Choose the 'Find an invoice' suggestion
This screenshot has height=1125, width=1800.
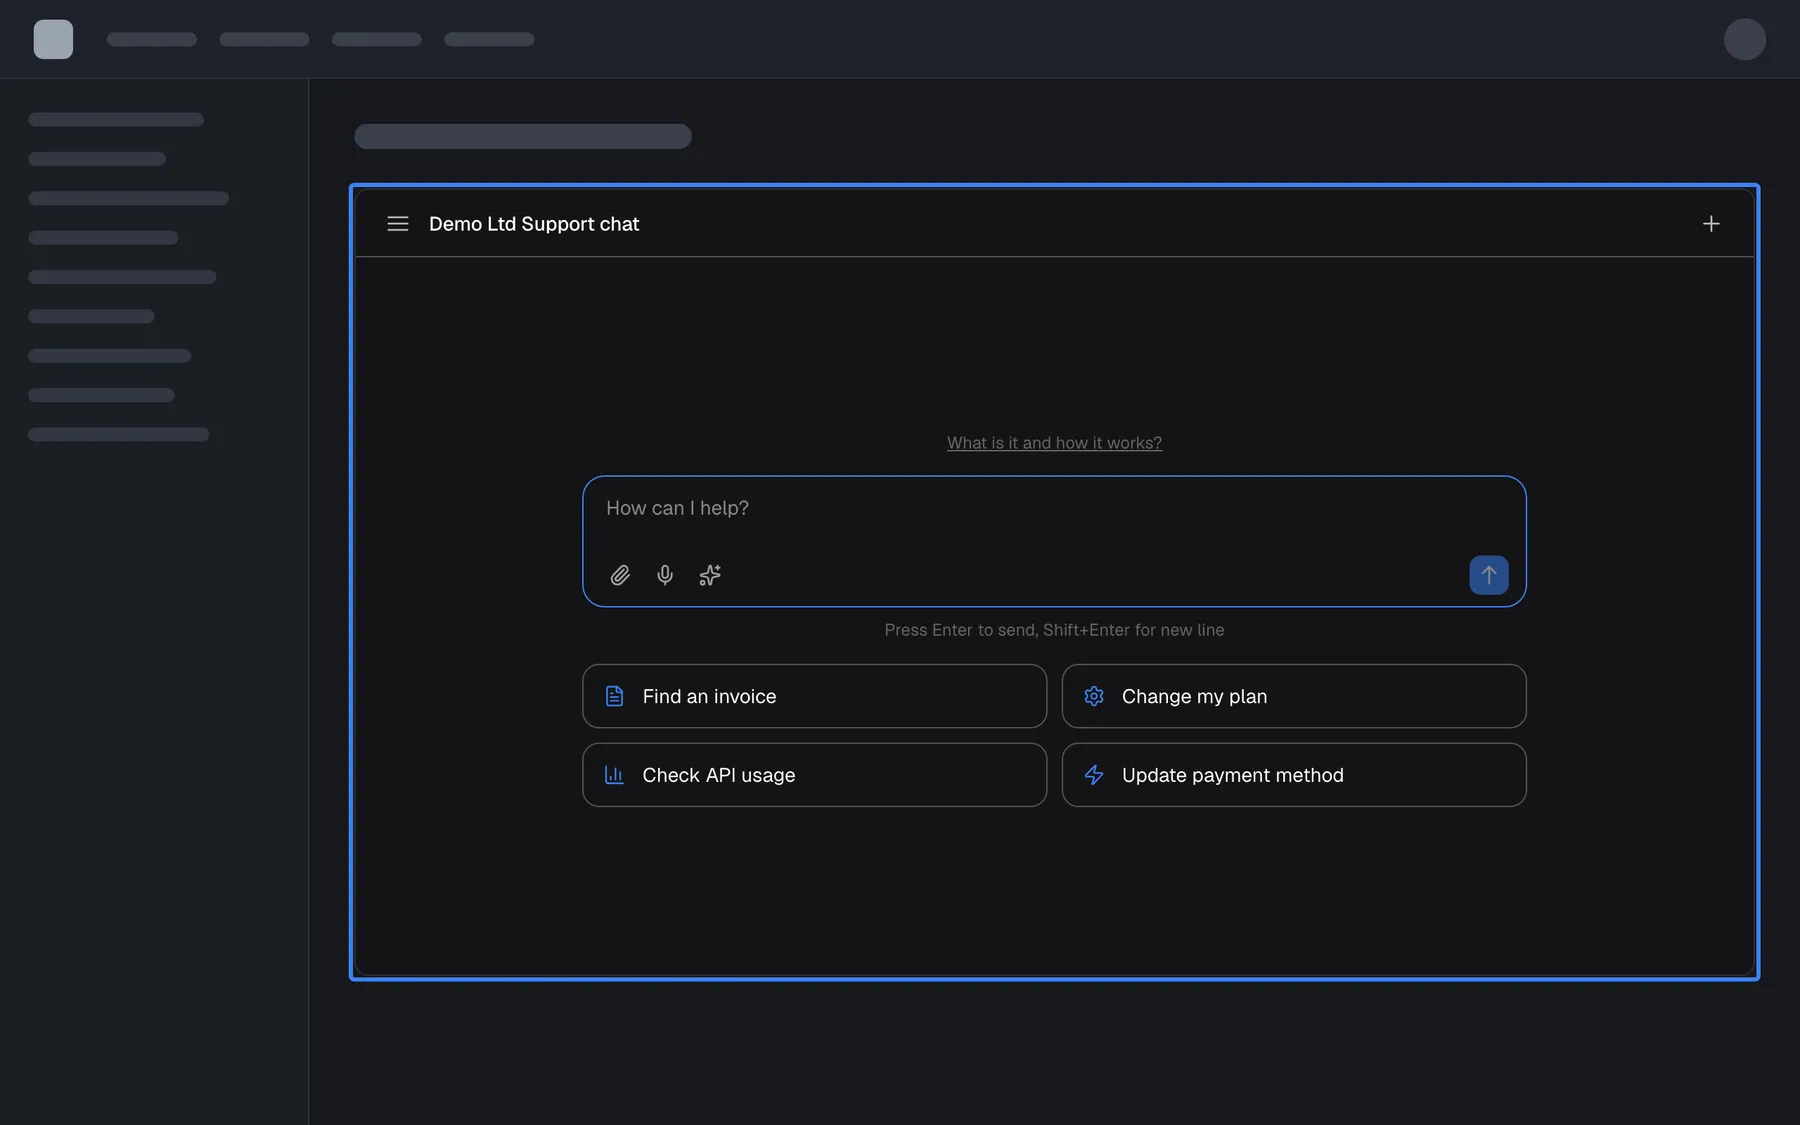tap(814, 696)
